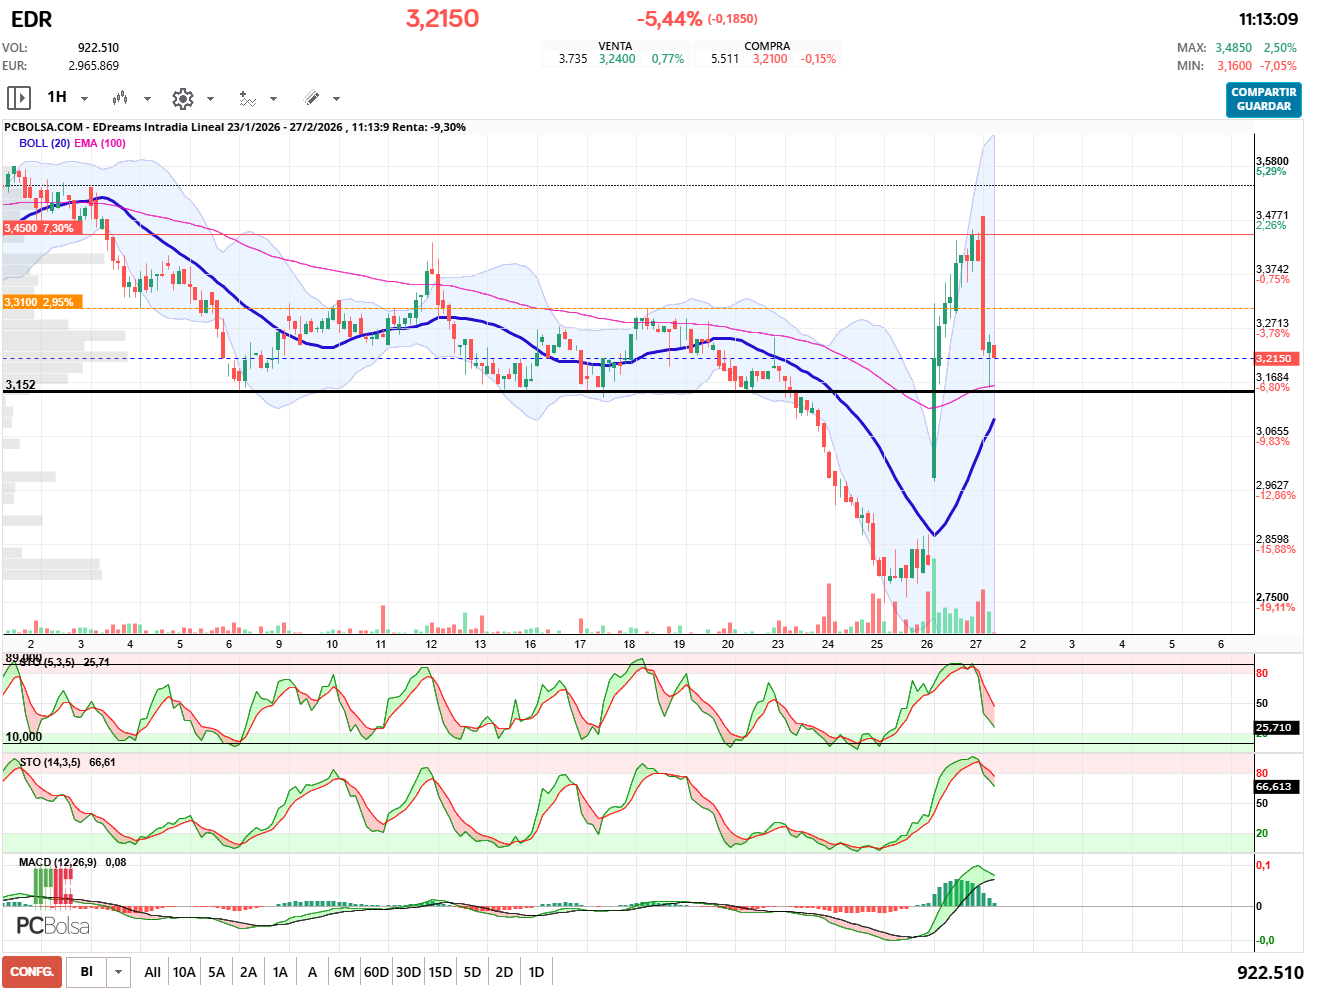Image resolution: width=1317 pixels, height=993 pixels.
Task: Click the candlestick chart type icon
Action: (120, 98)
